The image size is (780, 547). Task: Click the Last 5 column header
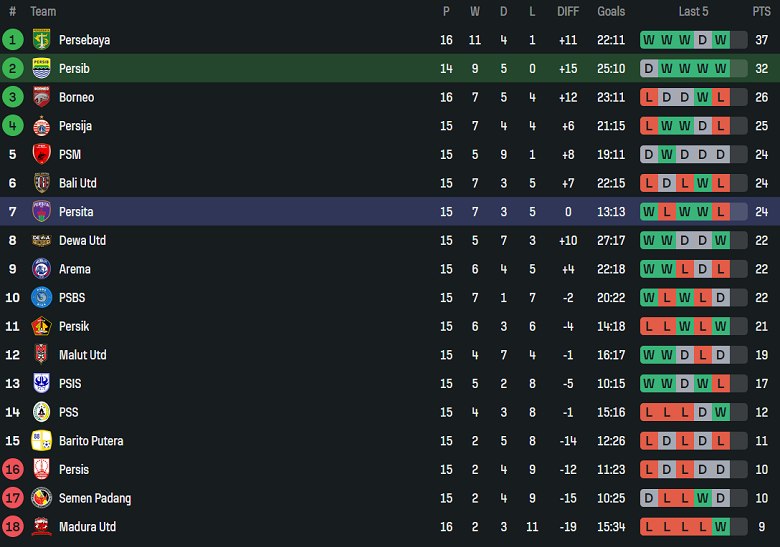(x=693, y=12)
